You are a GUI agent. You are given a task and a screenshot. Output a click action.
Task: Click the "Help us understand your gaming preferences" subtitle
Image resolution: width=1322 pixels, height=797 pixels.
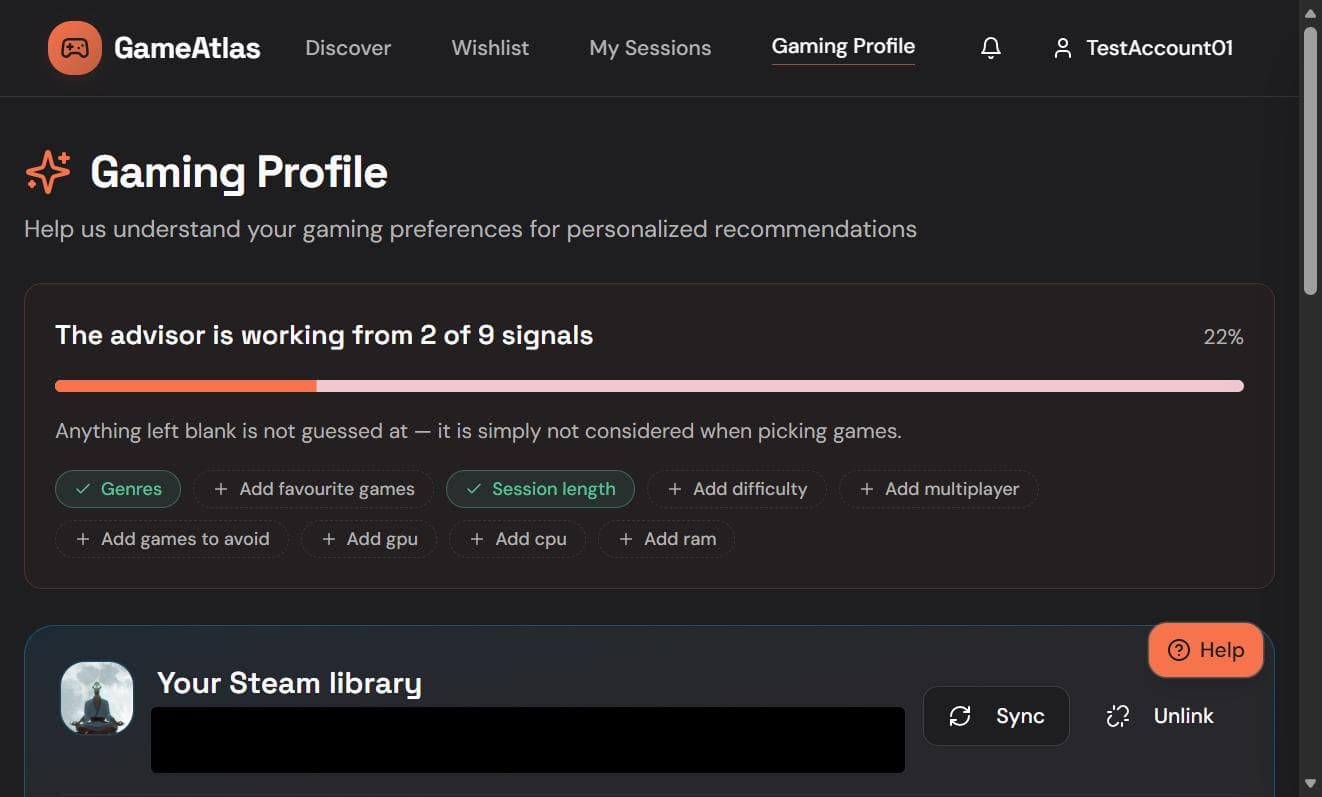coord(470,229)
